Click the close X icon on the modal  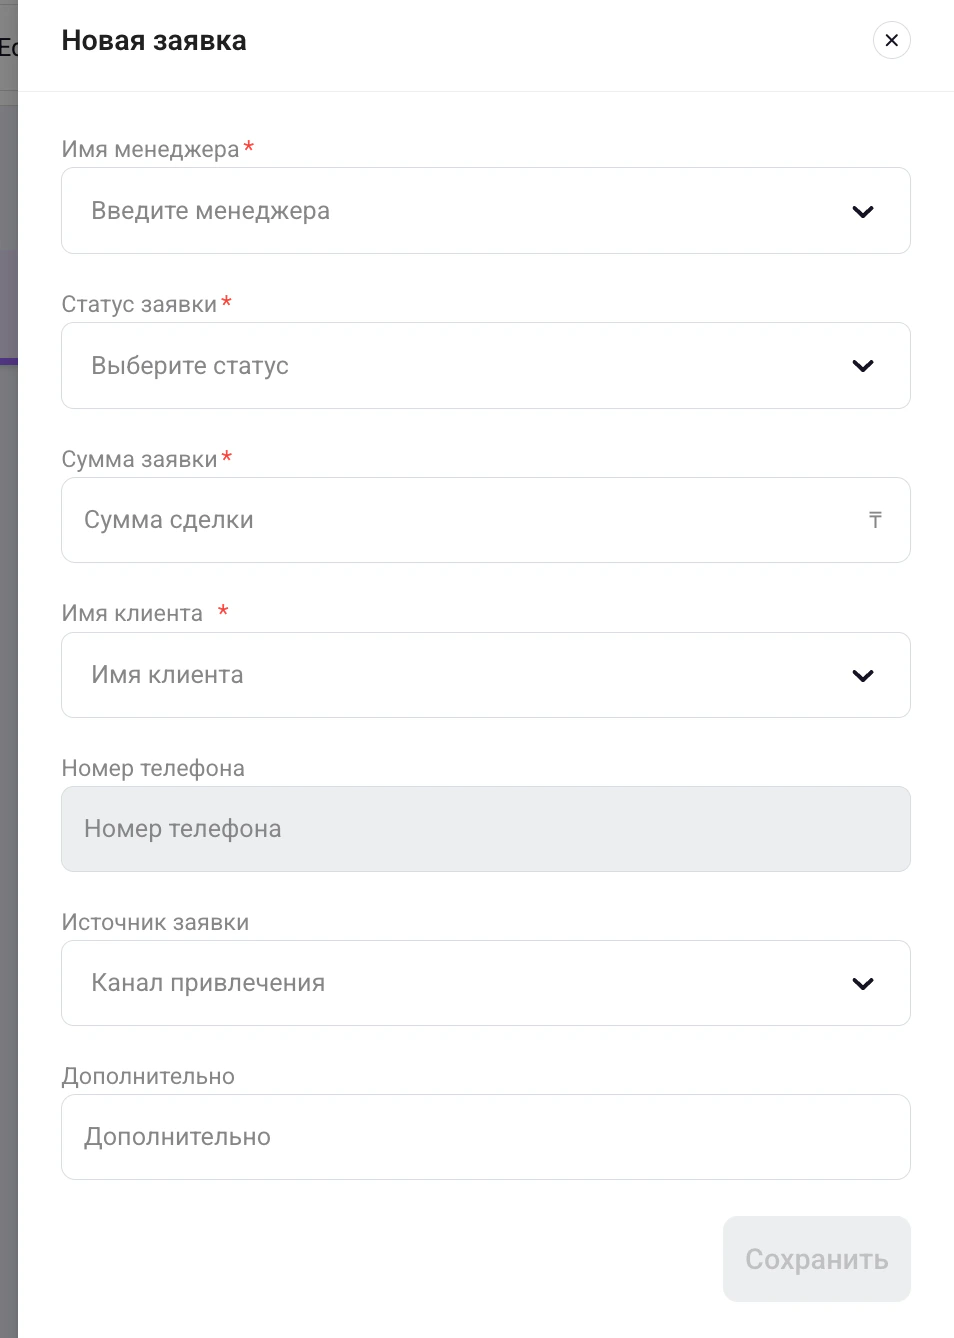click(x=891, y=40)
